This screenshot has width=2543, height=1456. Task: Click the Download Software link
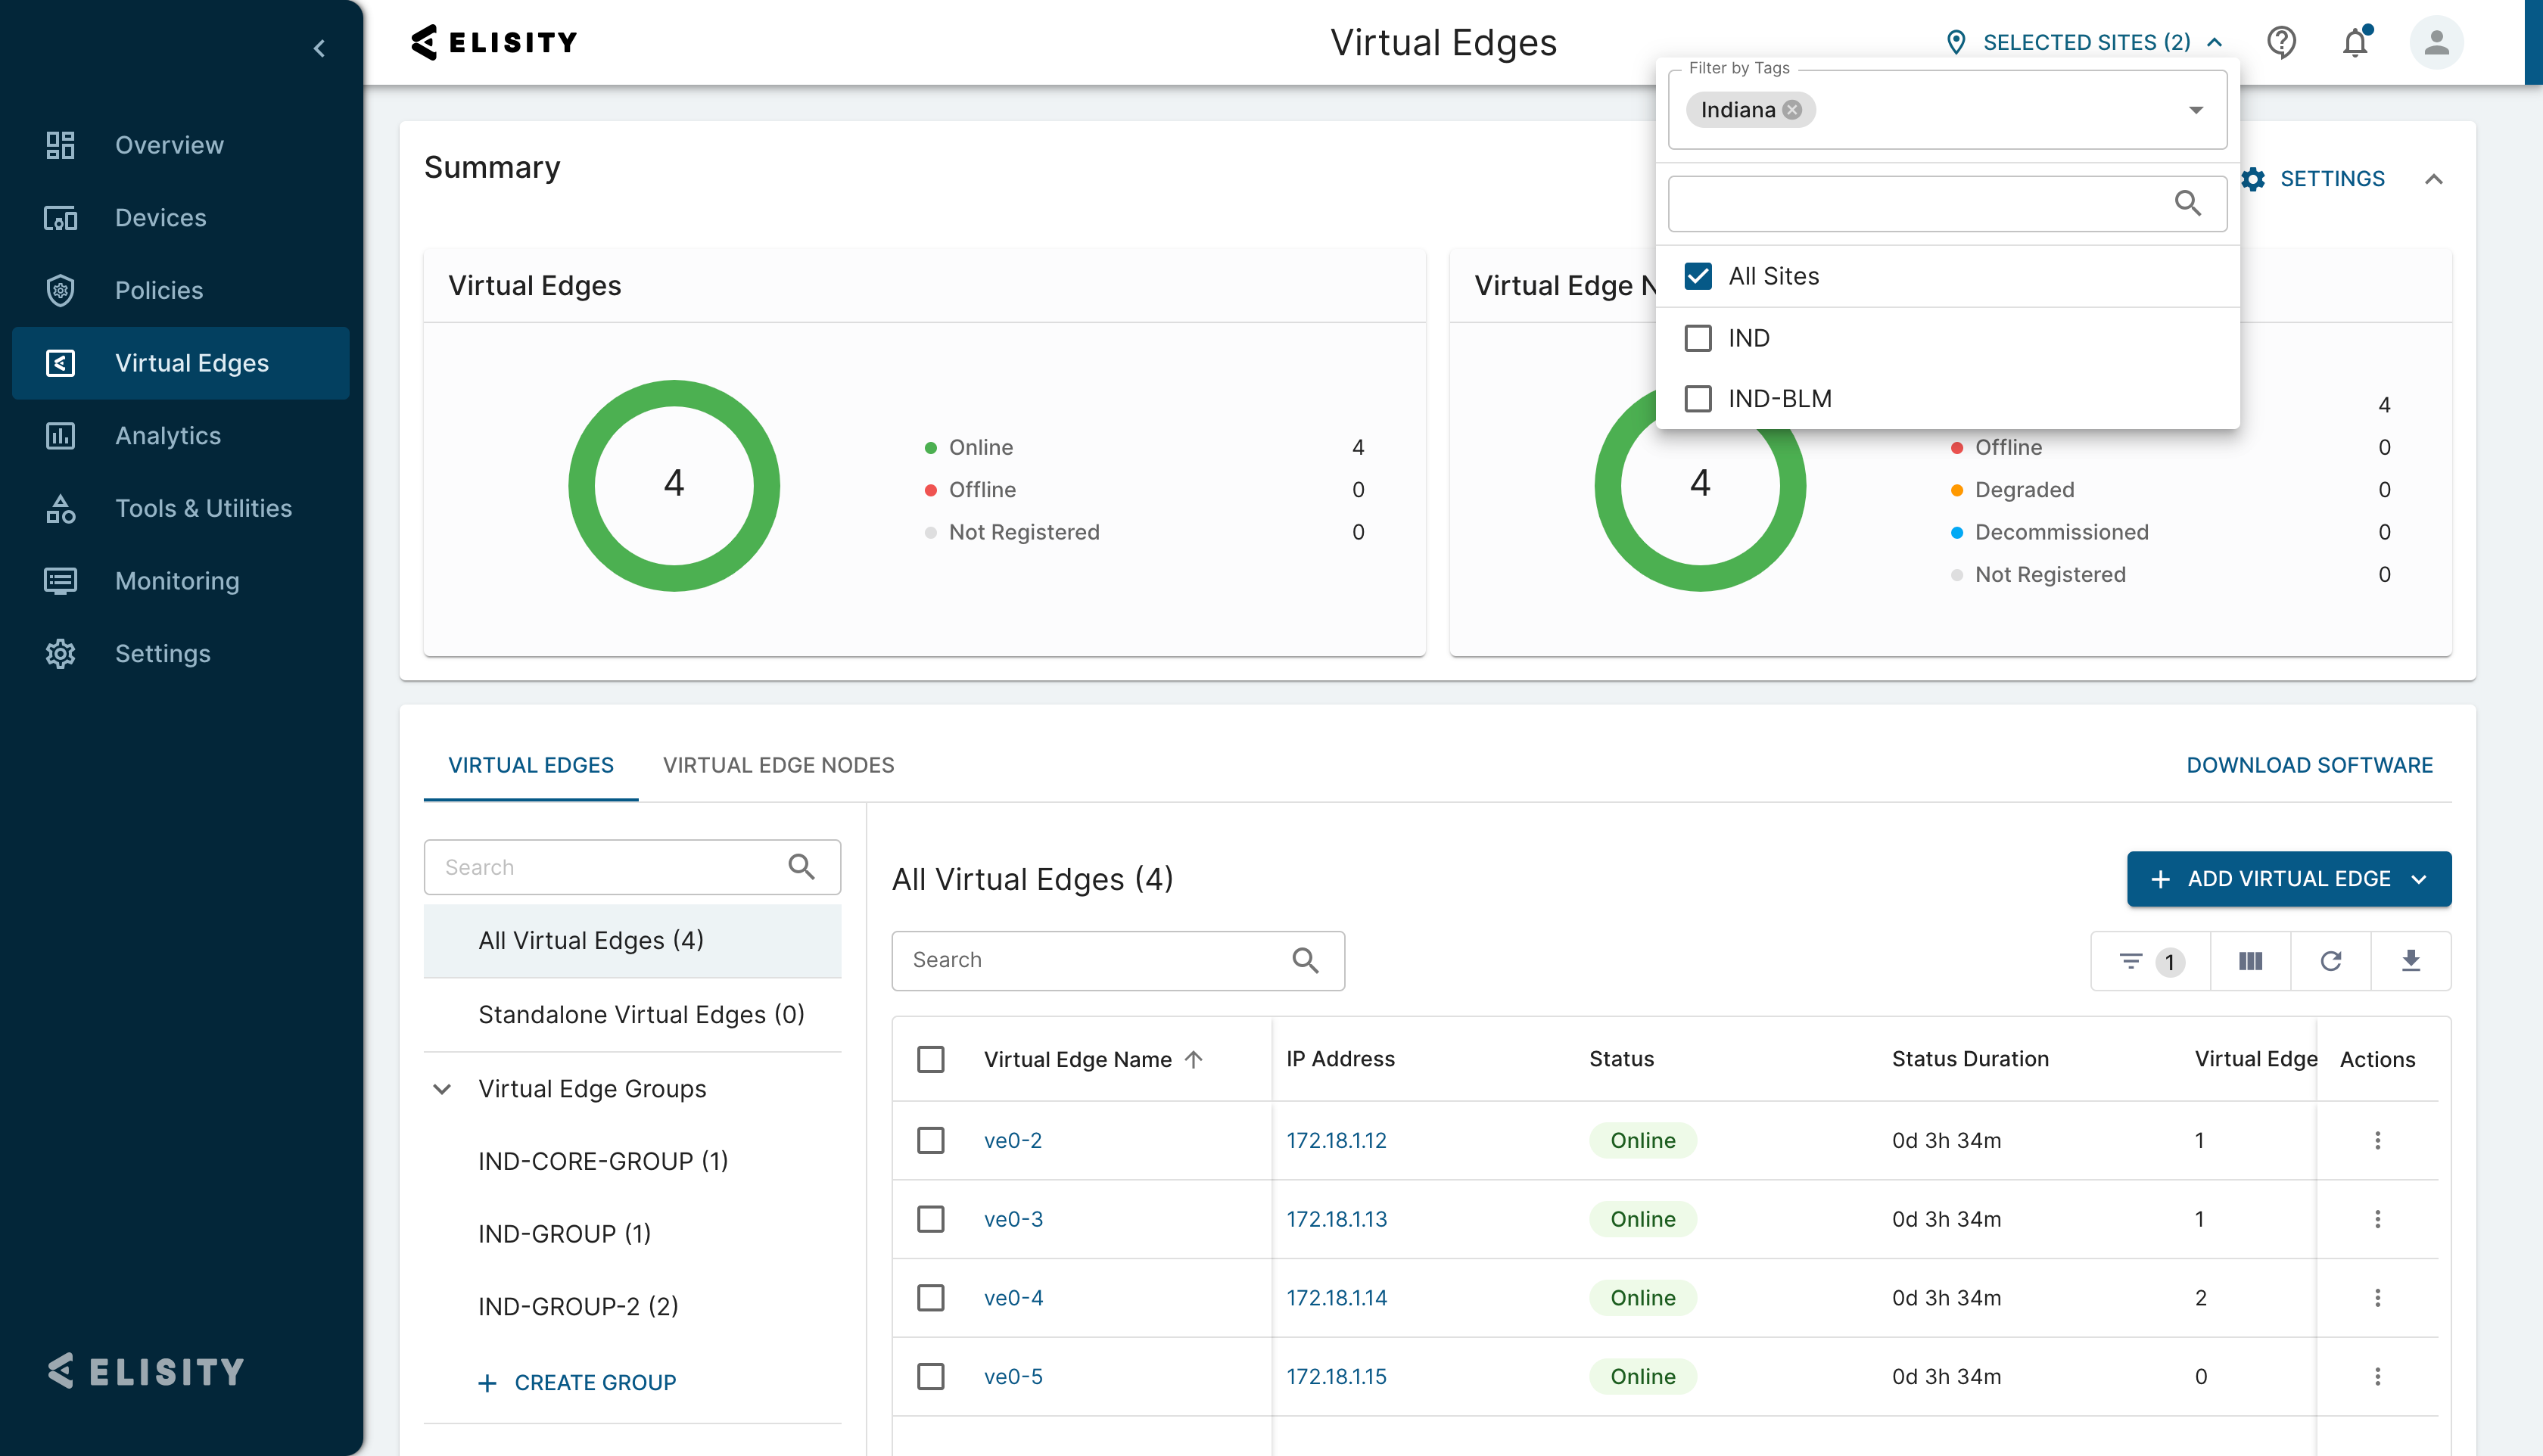tap(2309, 765)
